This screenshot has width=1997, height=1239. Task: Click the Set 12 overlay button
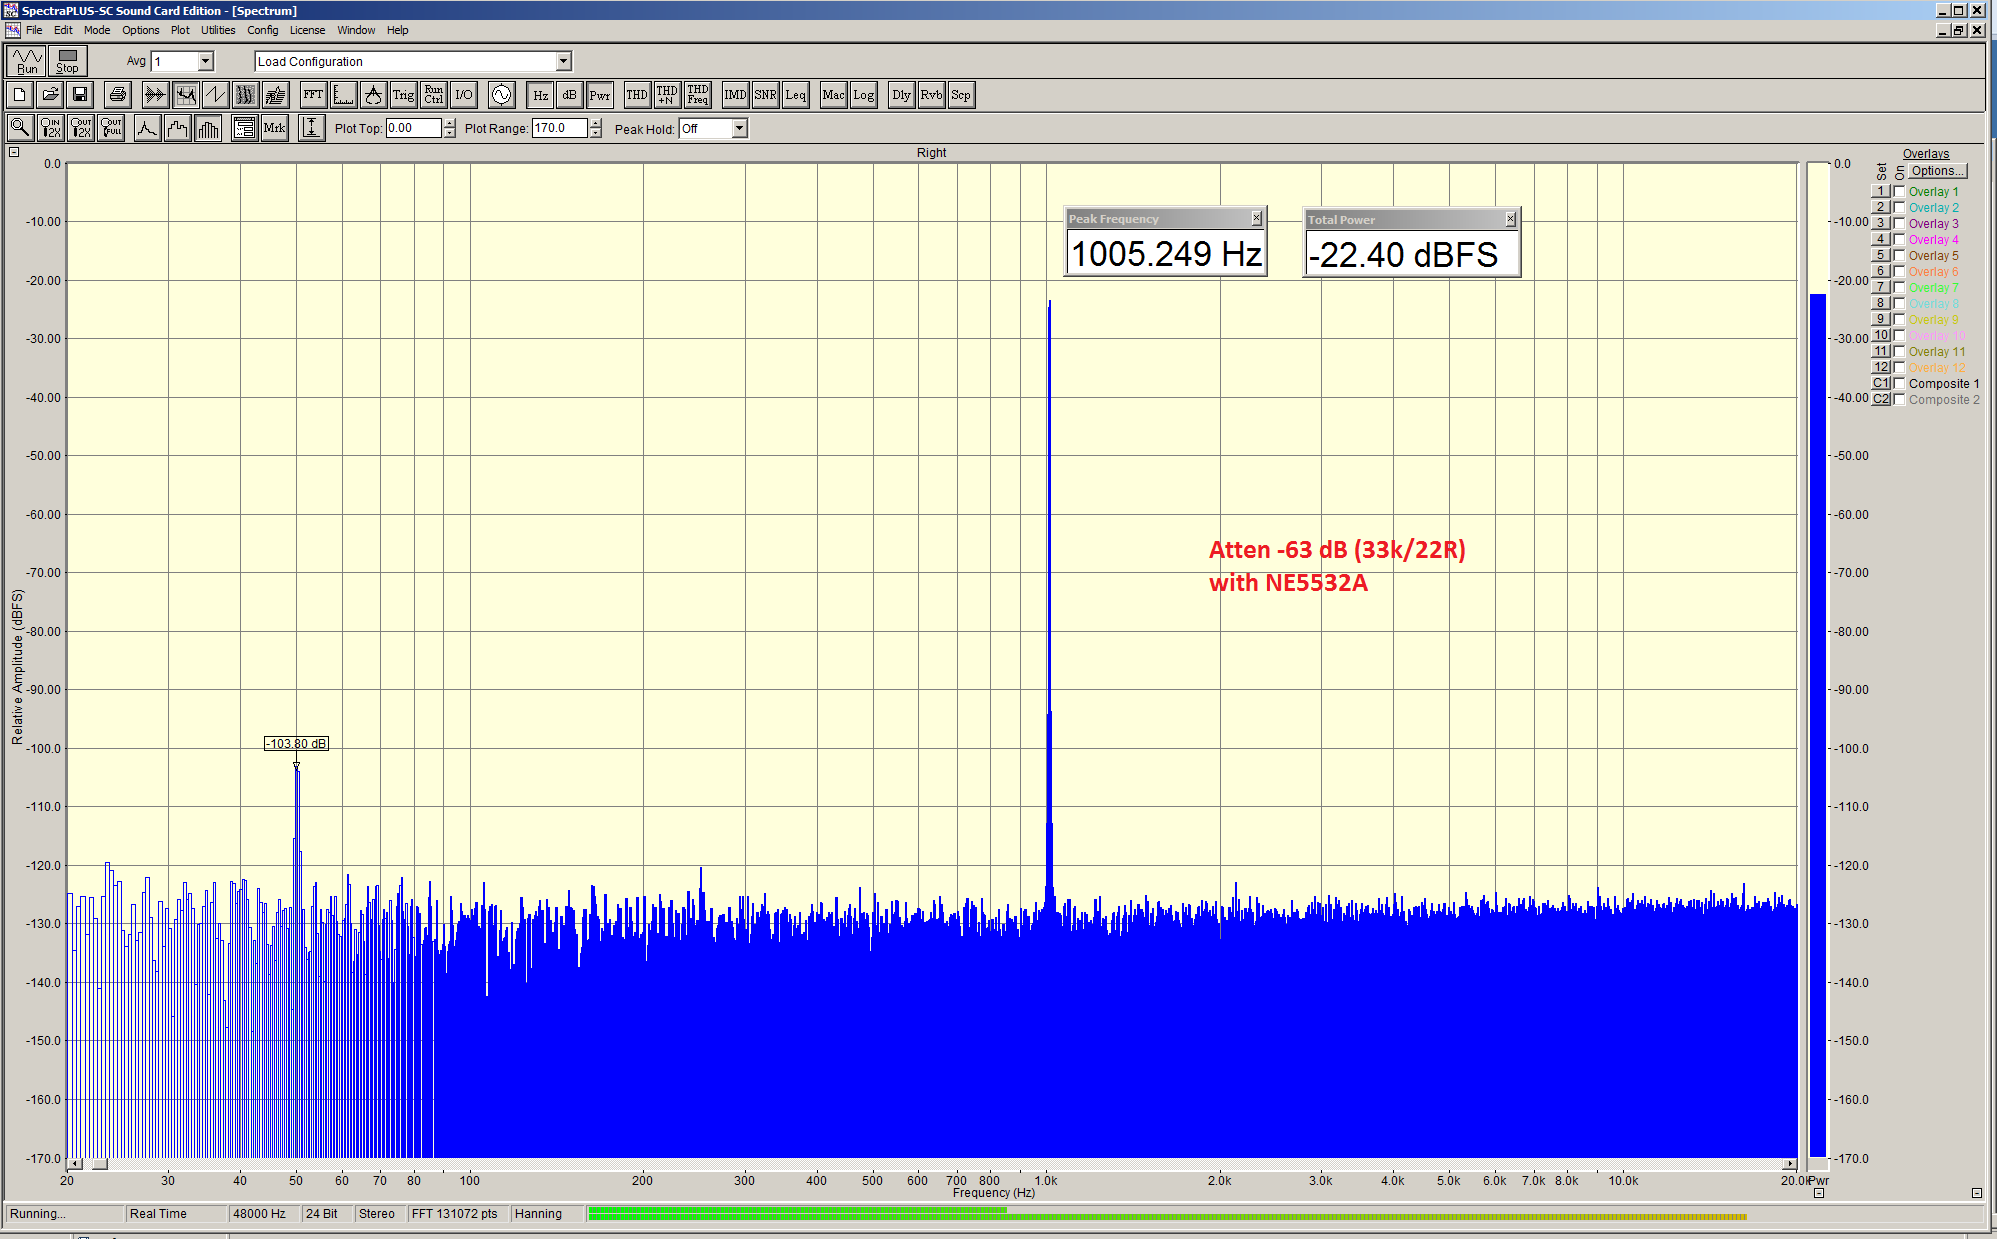point(1881,367)
